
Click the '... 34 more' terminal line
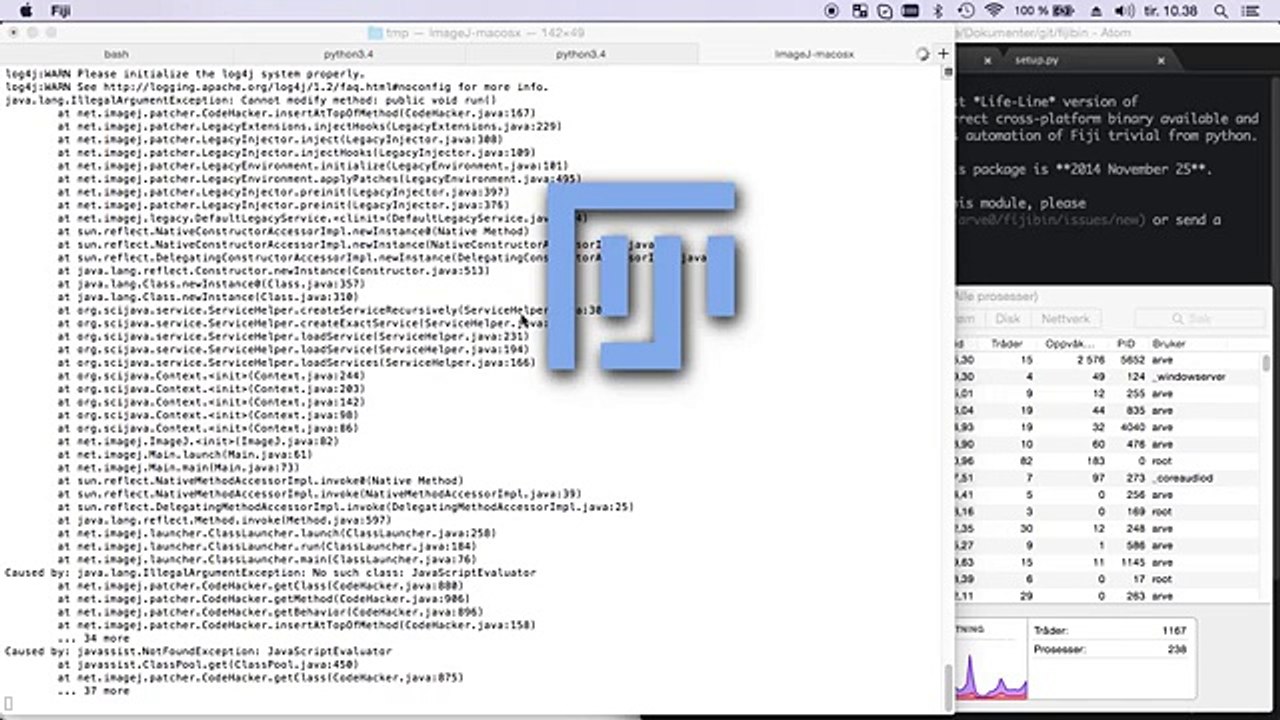[x=93, y=638]
